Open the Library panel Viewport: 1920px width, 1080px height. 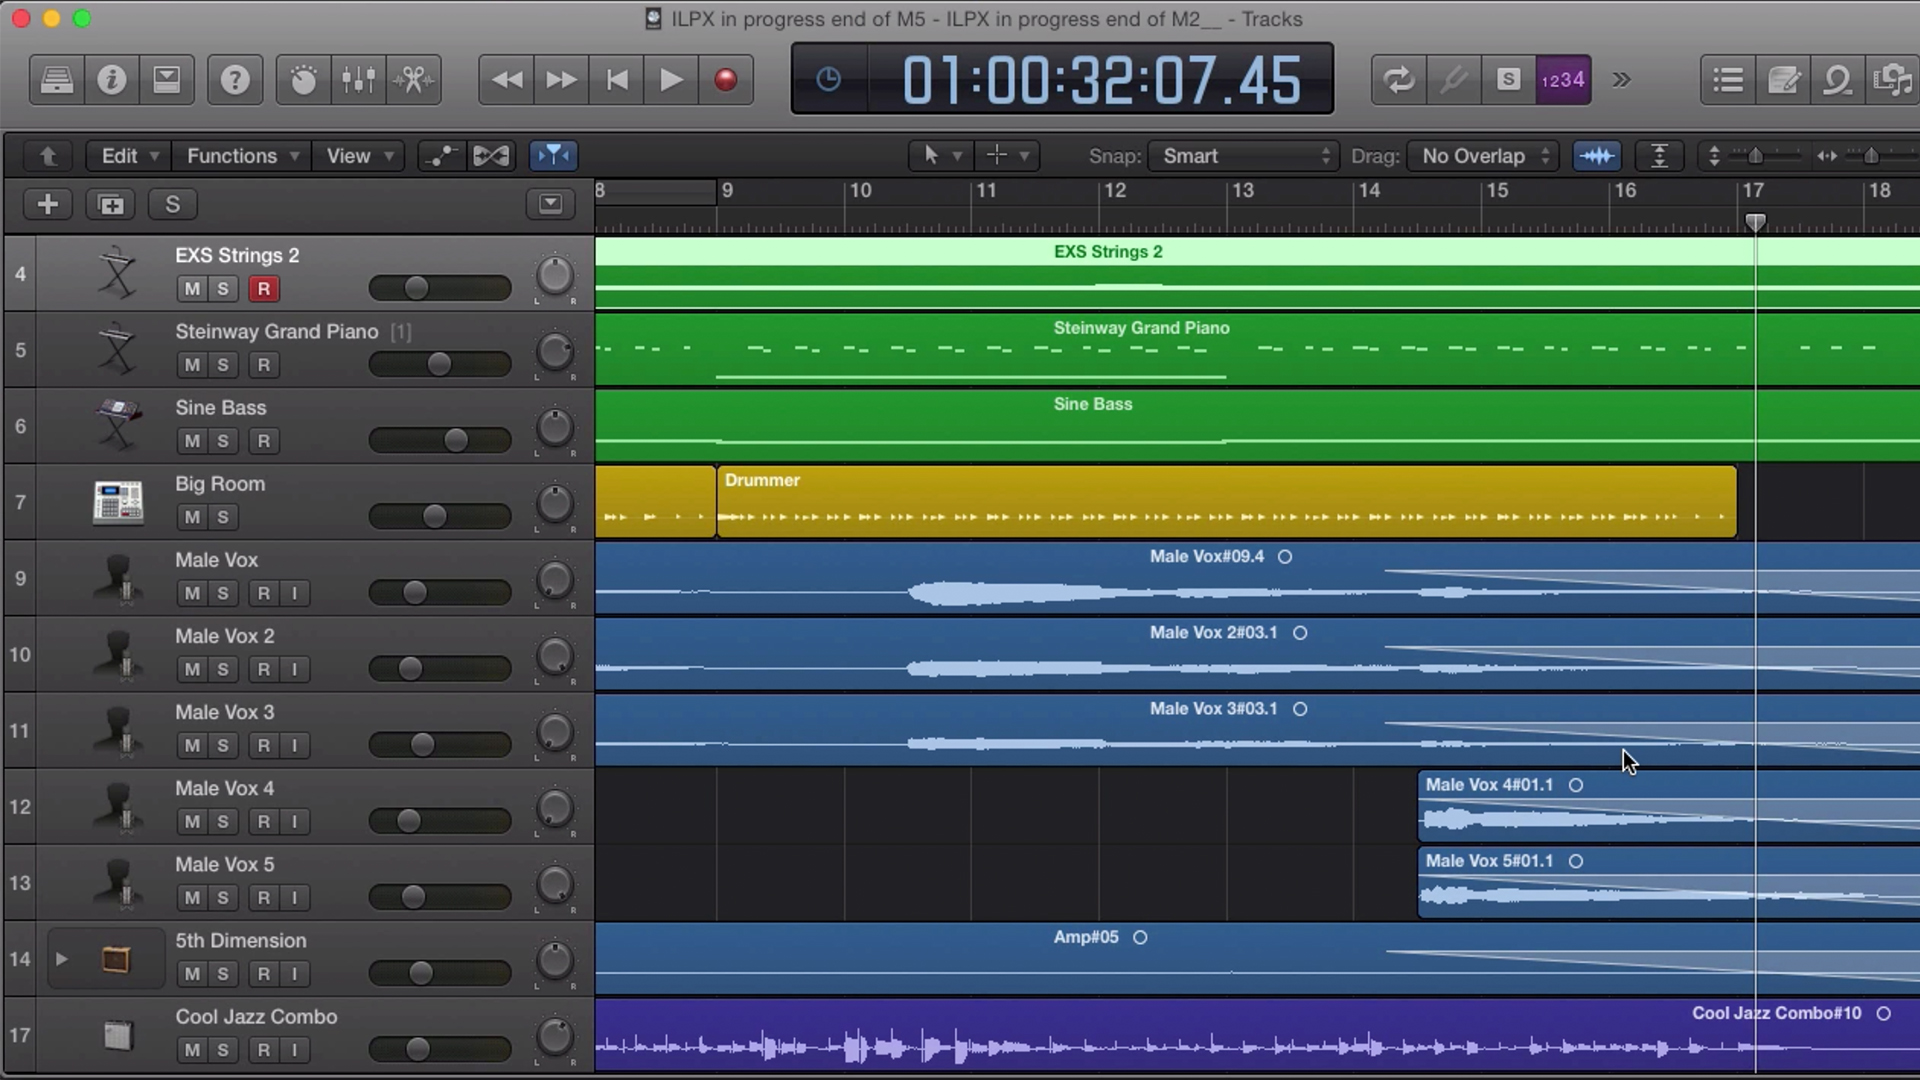[56, 80]
